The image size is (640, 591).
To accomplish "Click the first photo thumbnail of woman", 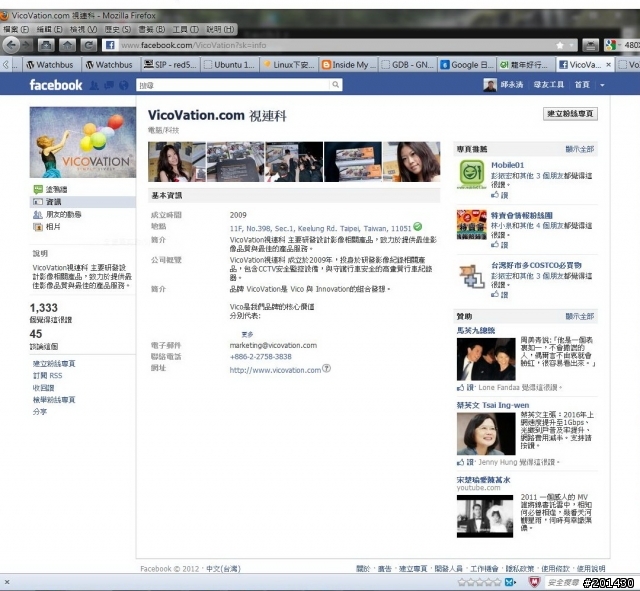I will click(177, 162).
